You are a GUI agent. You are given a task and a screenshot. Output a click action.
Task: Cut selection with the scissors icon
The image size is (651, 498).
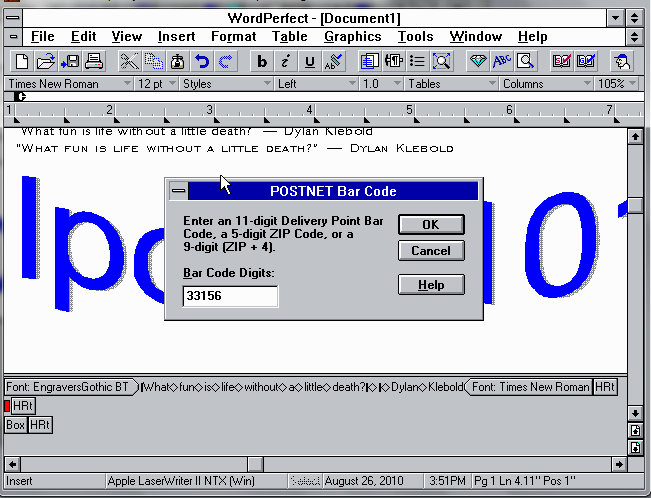(x=129, y=62)
